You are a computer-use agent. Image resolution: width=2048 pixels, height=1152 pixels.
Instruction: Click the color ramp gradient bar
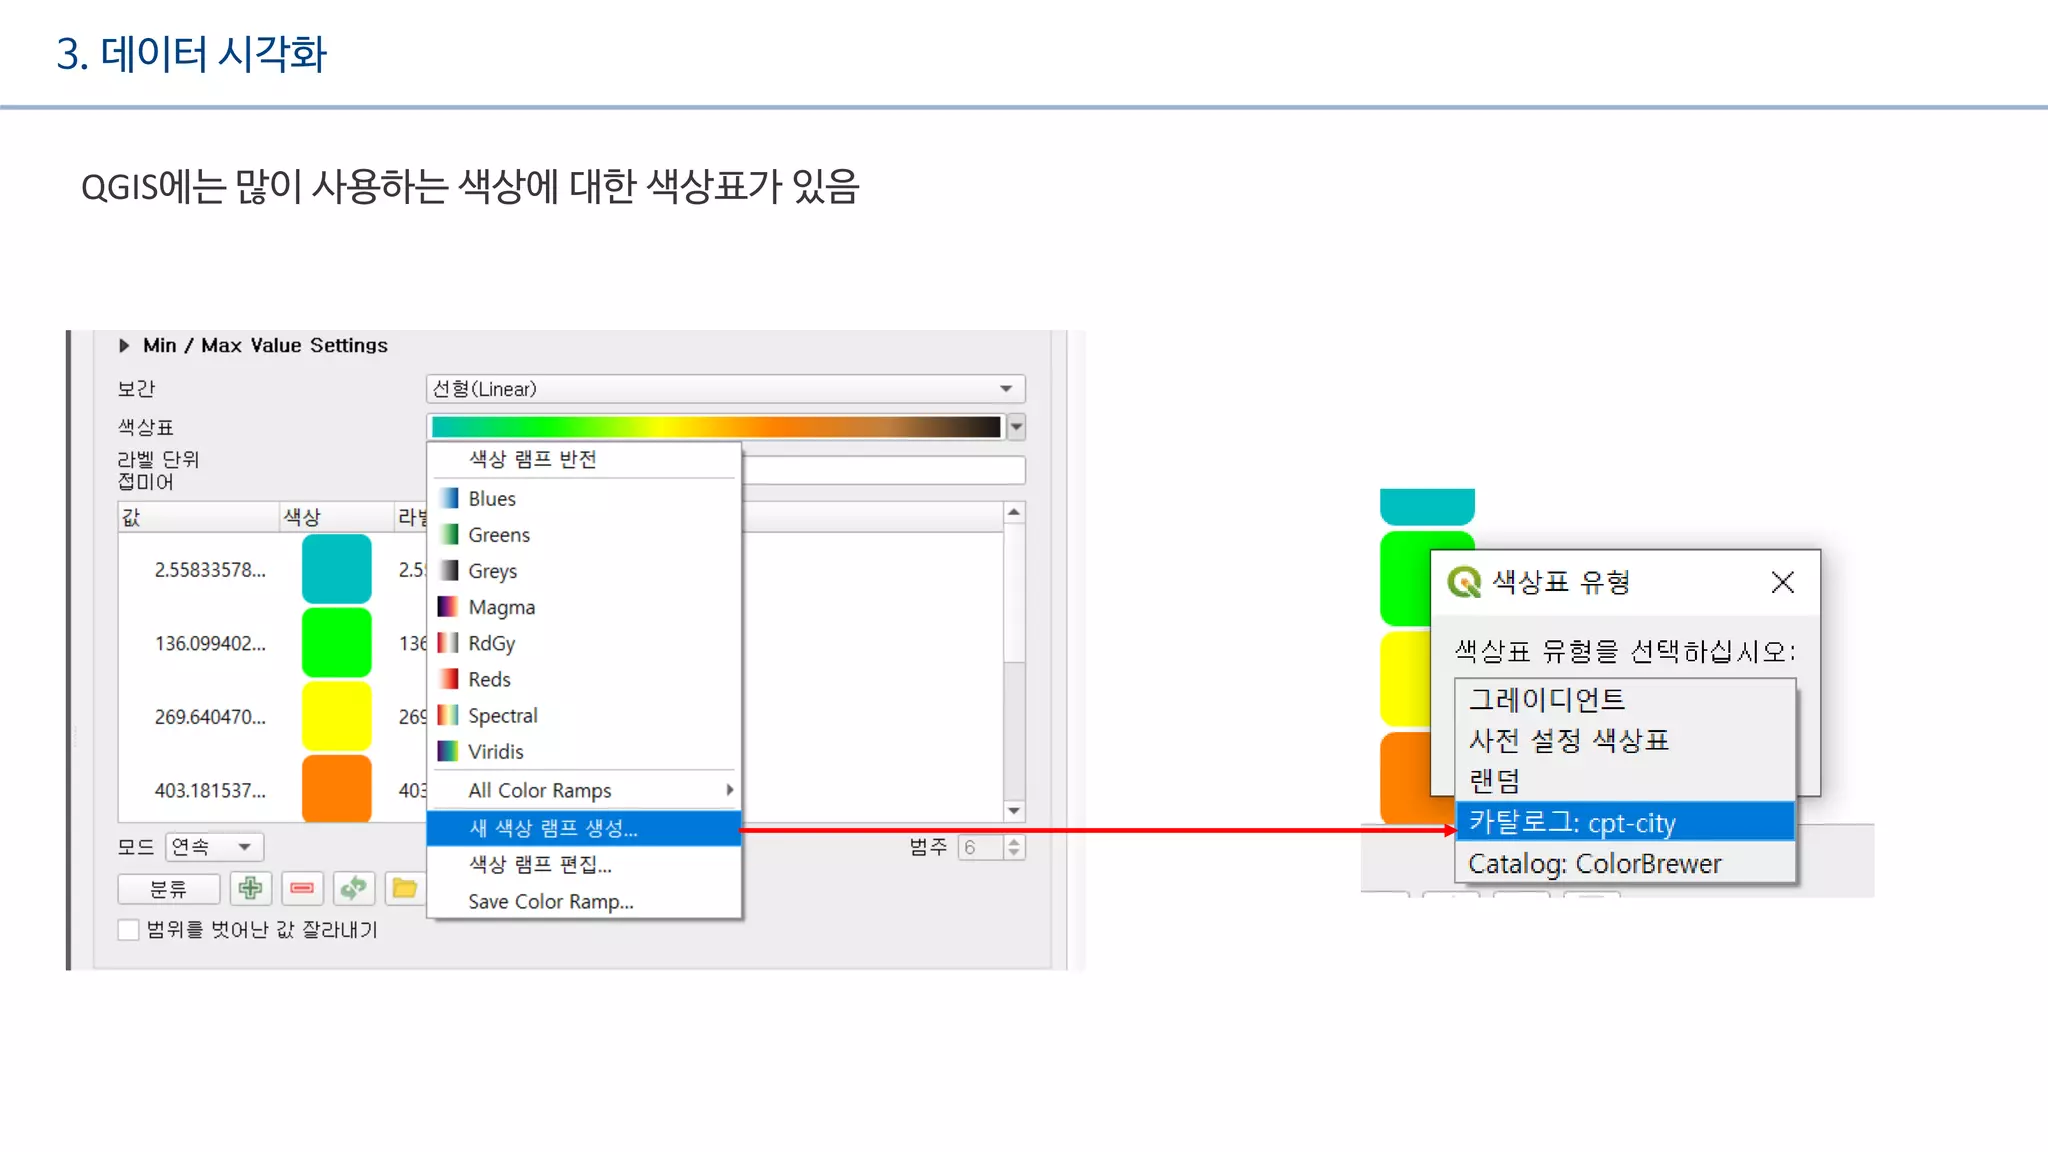[x=716, y=427]
